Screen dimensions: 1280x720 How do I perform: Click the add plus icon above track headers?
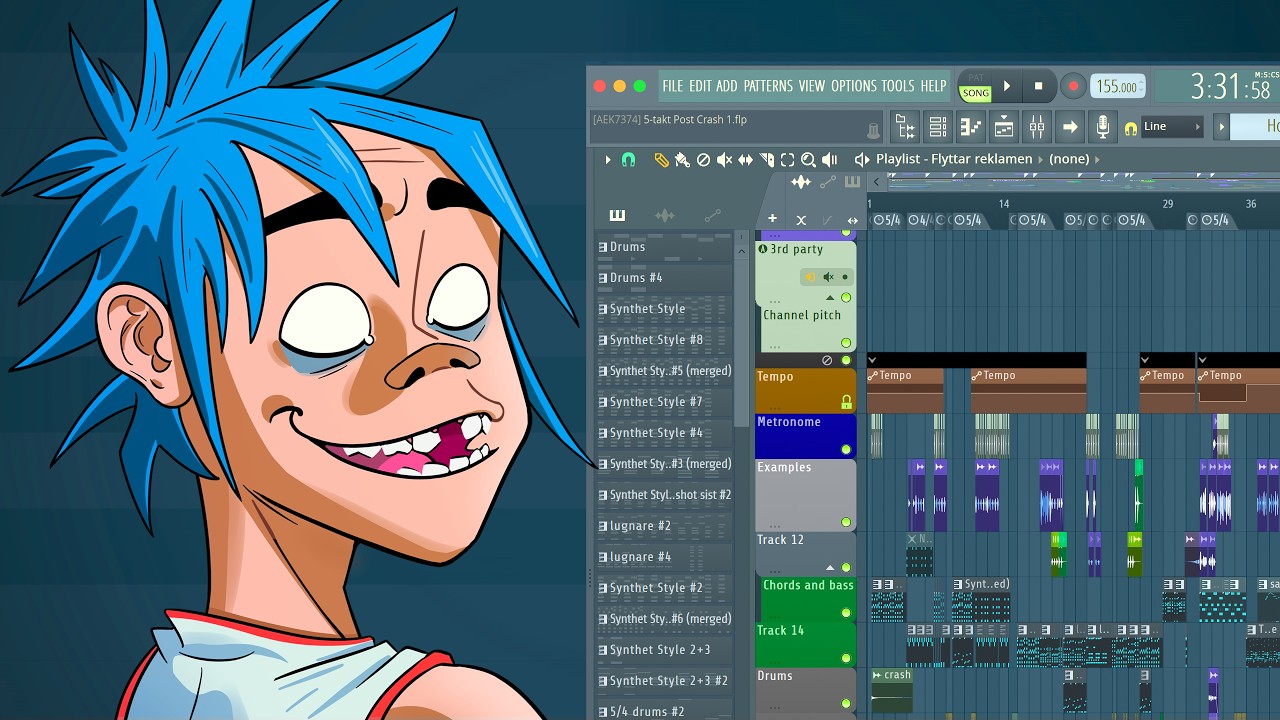coord(772,219)
